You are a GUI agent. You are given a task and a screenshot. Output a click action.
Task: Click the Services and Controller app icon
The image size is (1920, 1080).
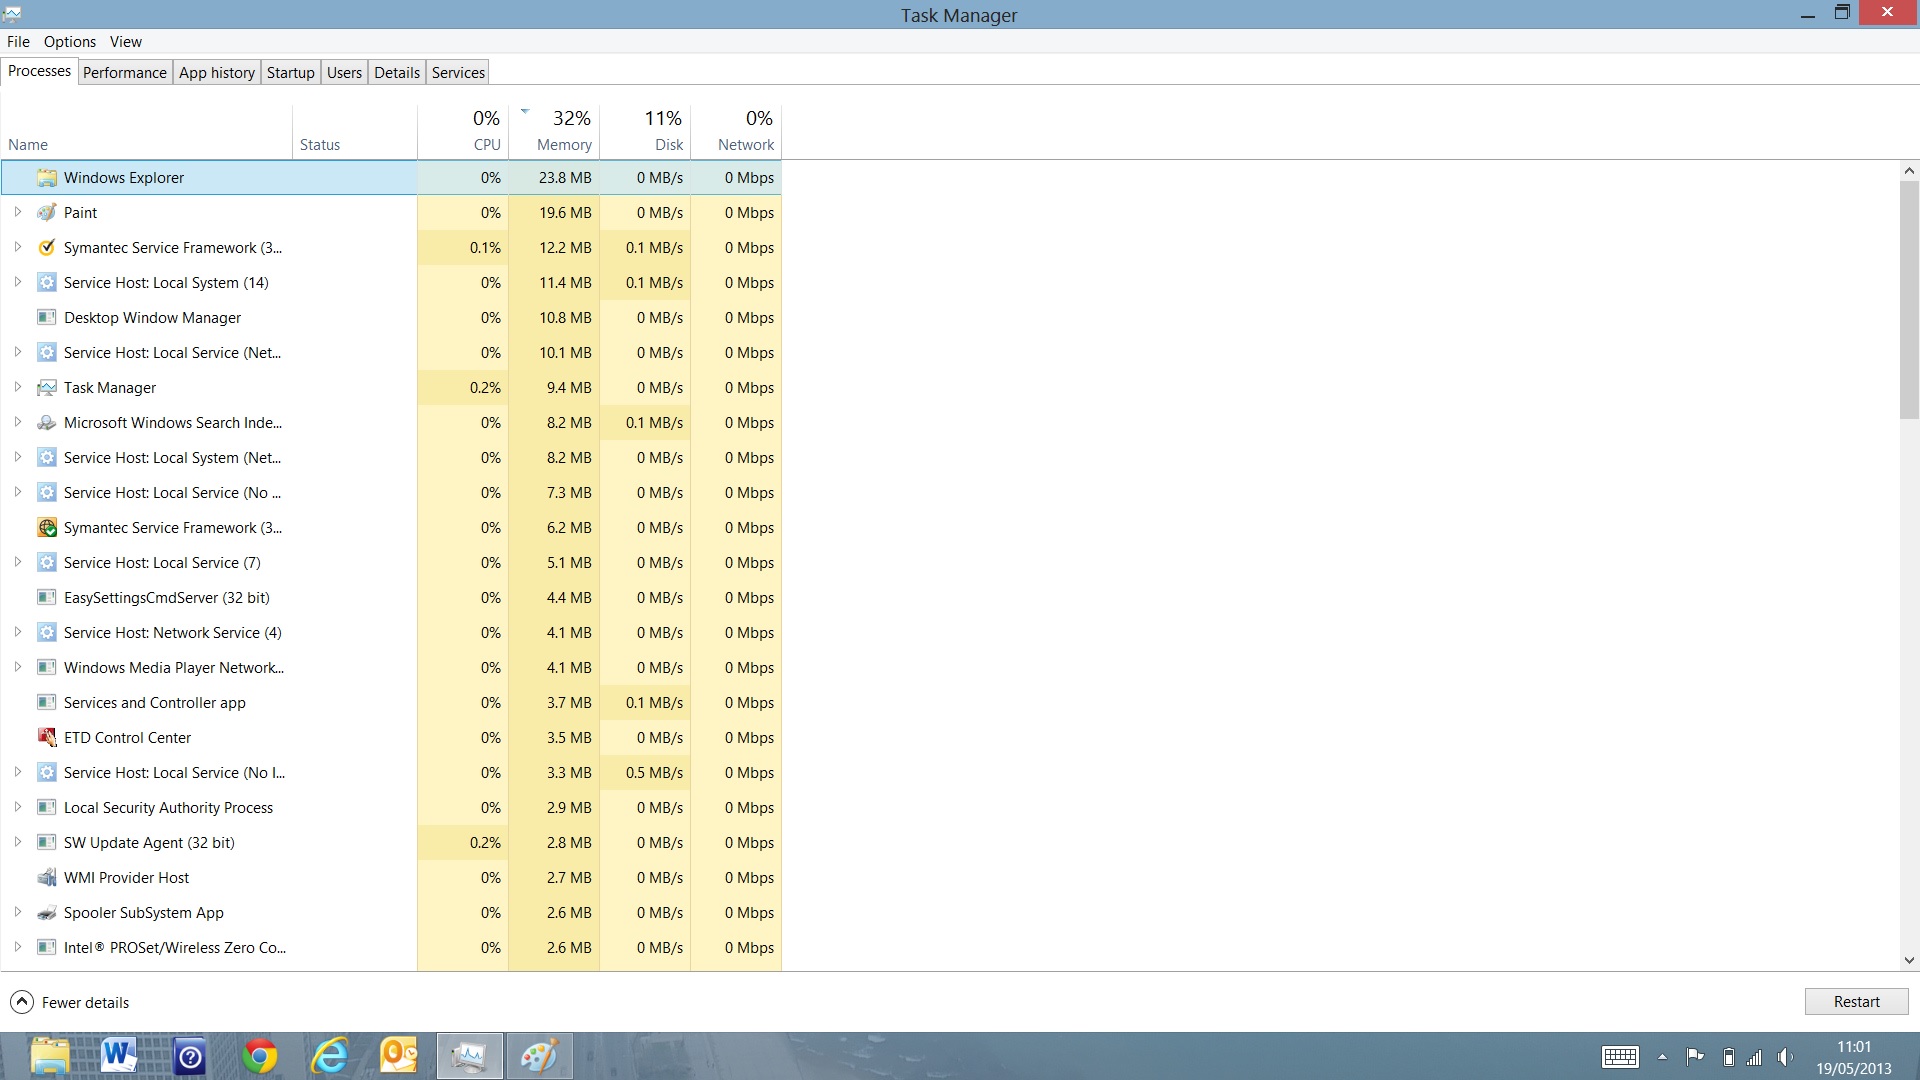point(46,703)
